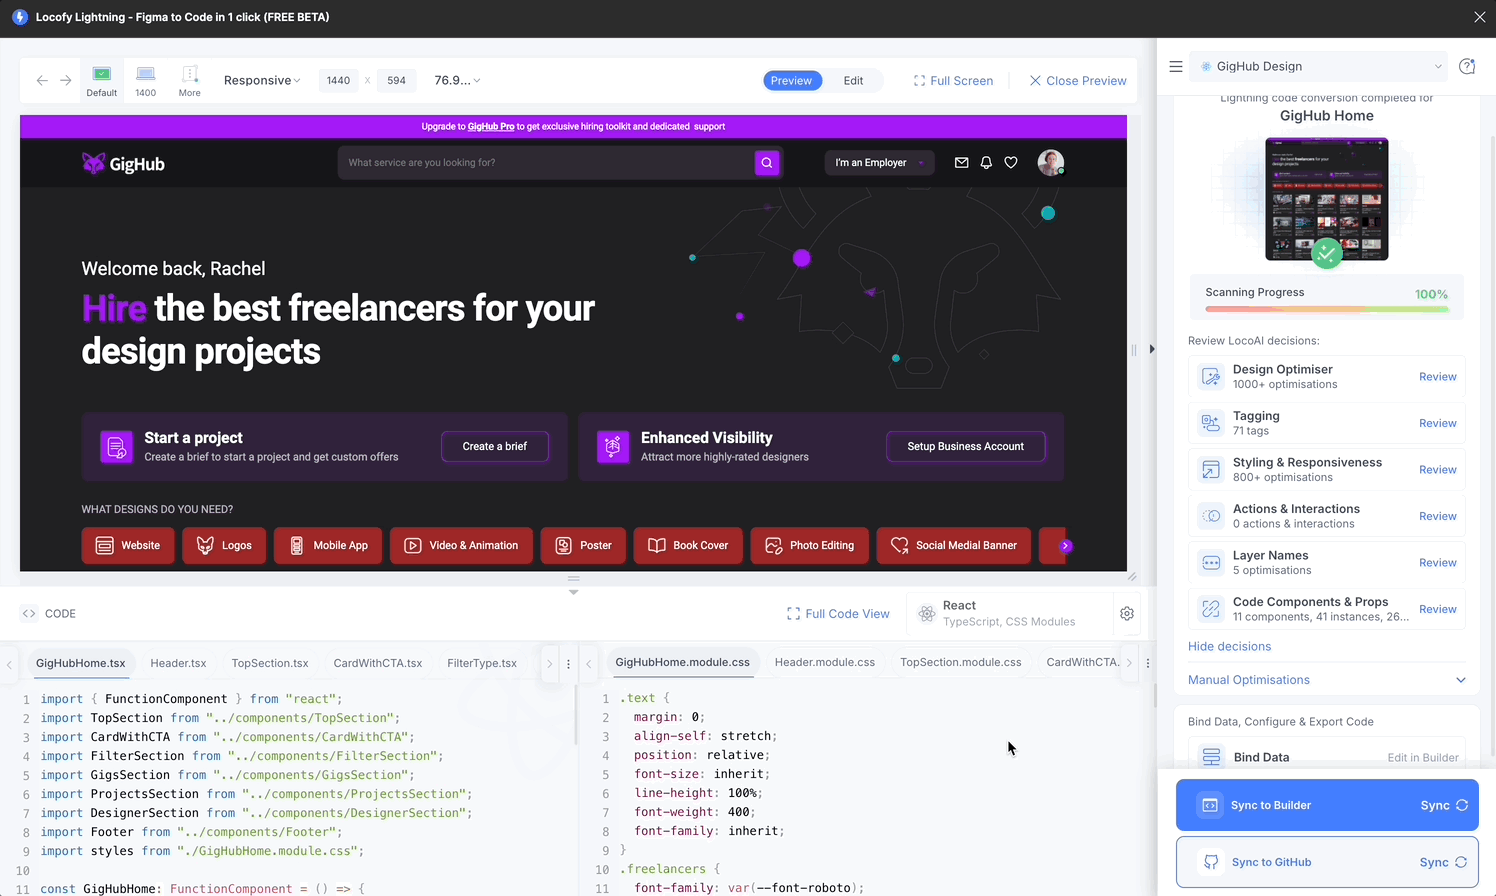Open the hamburger menu in the right panel
This screenshot has height=896, width=1496.
(1176, 67)
